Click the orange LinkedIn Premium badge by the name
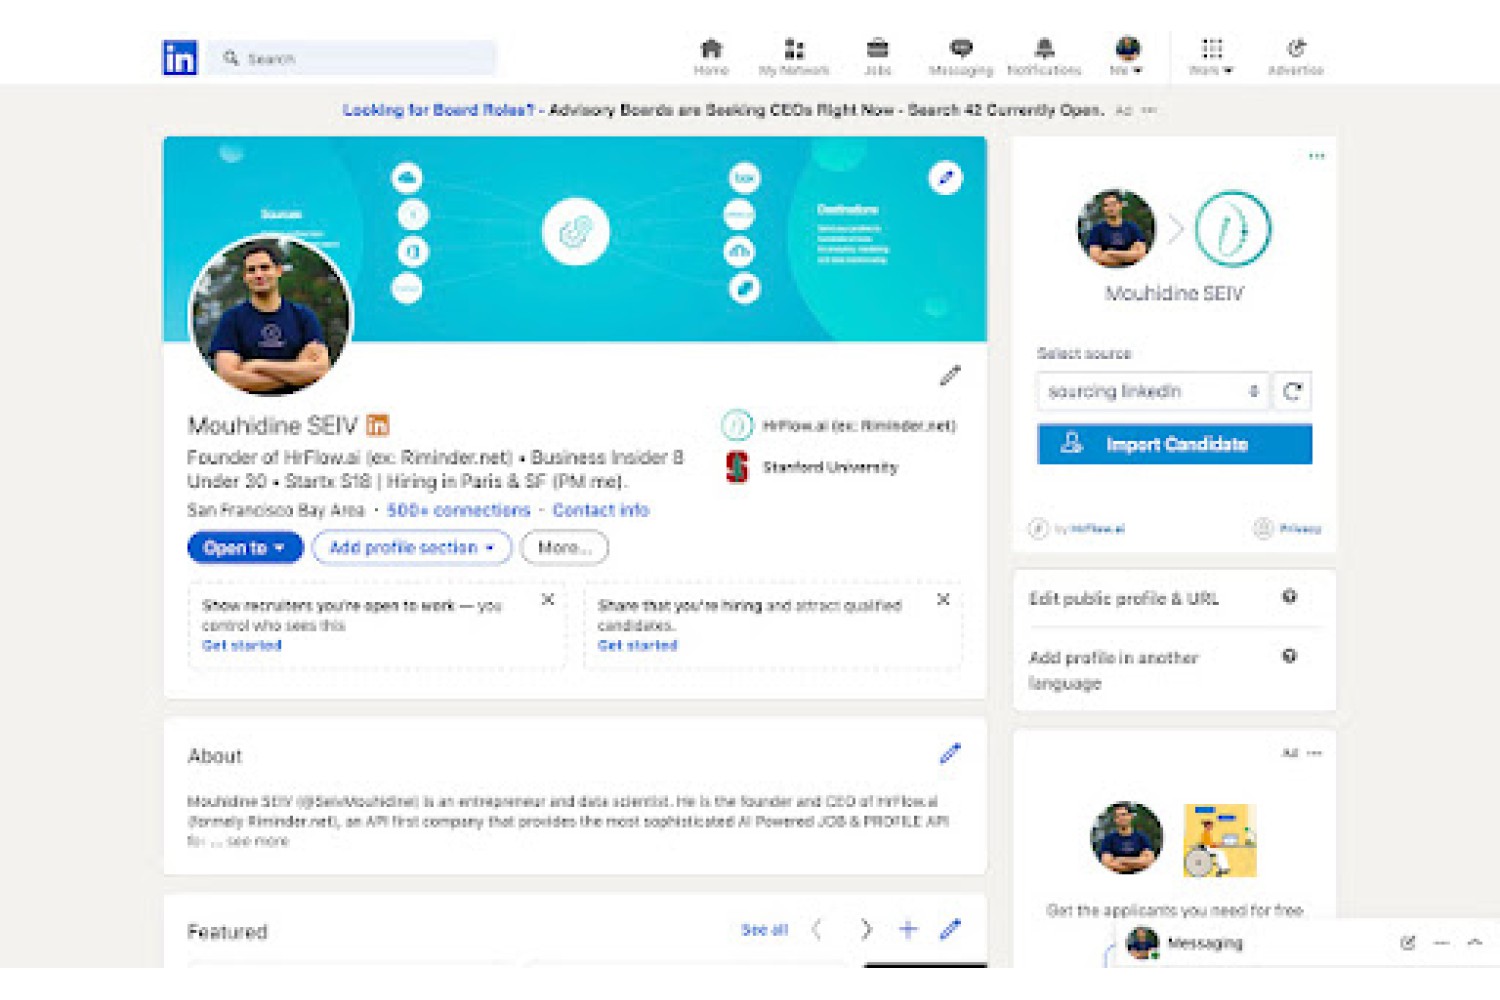The image size is (1500, 1000). point(377,425)
